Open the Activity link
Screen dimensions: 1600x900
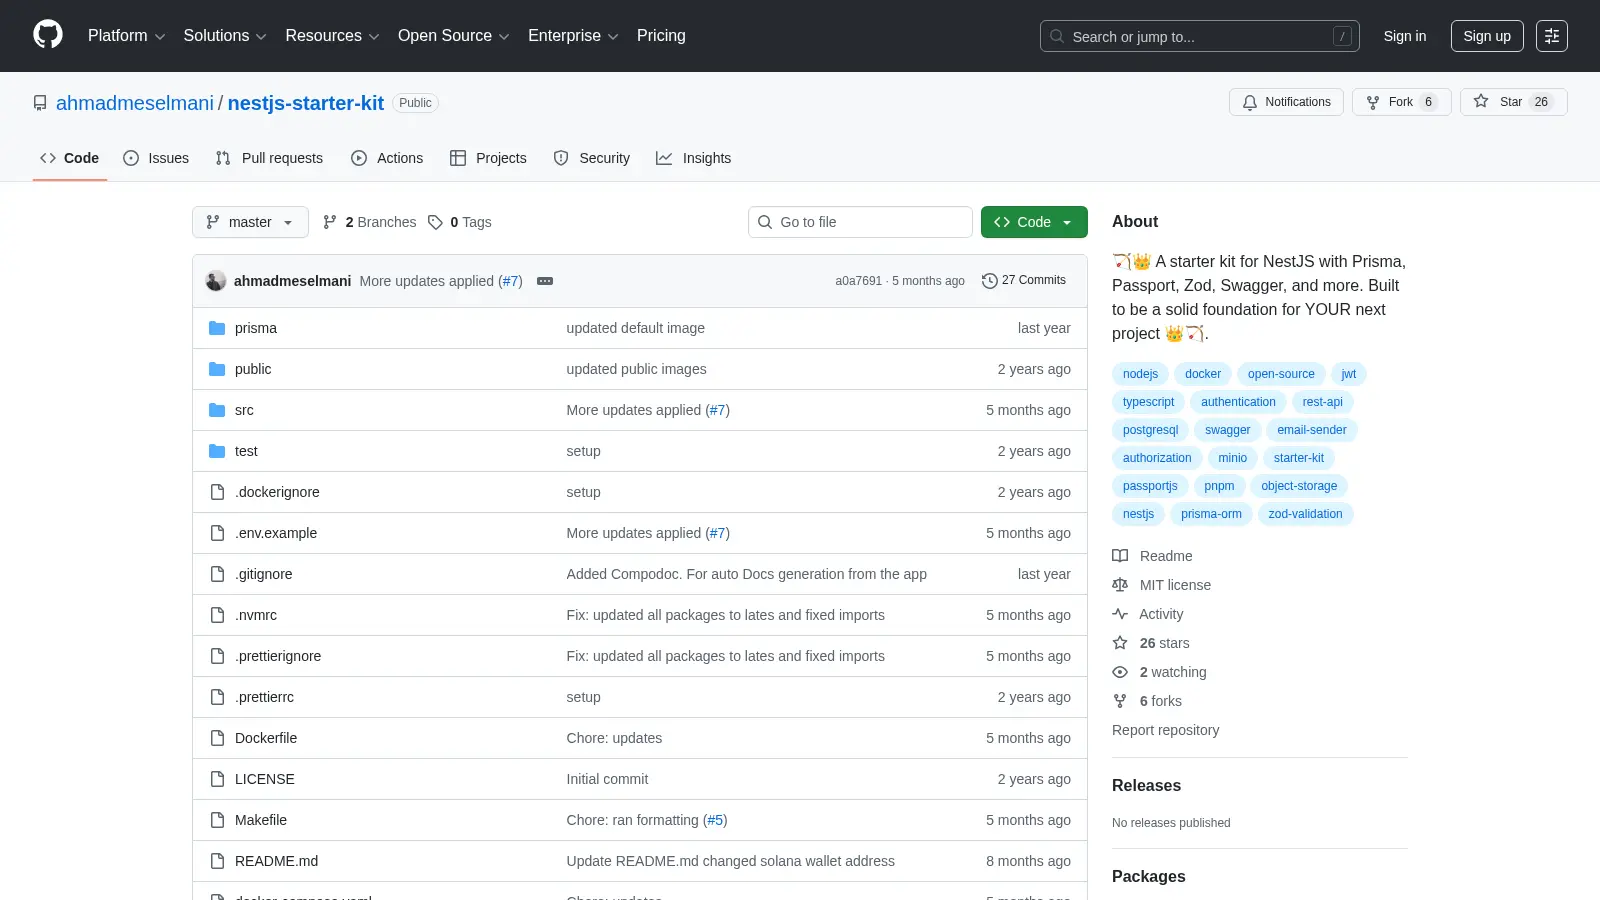(x=1148, y=614)
